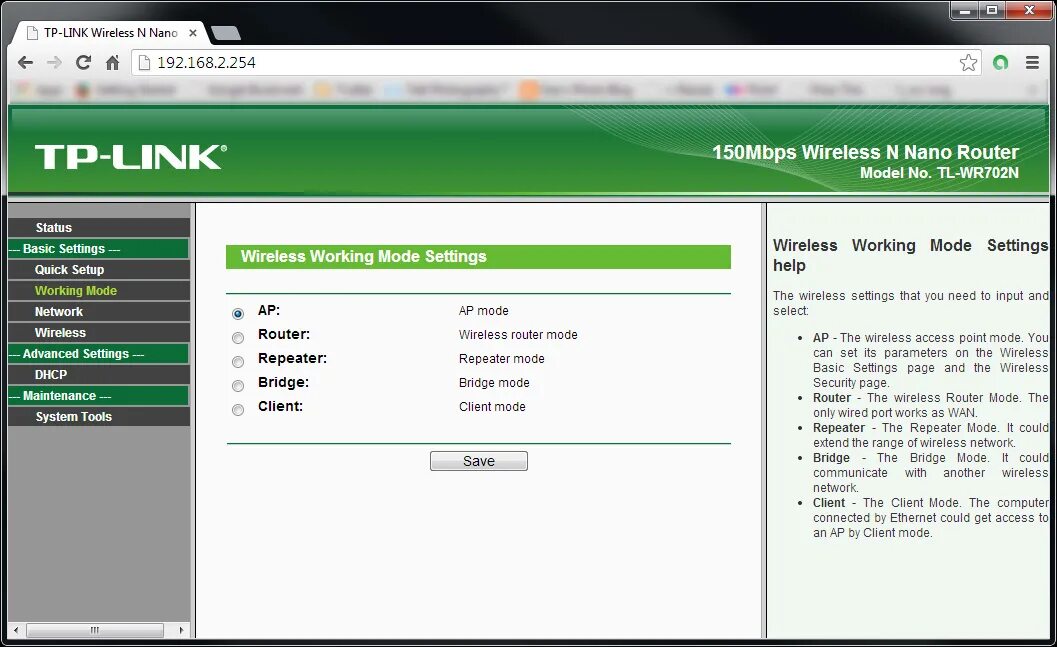
Task: Click sidebar scrollbar right arrow
Action: coord(181,630)
